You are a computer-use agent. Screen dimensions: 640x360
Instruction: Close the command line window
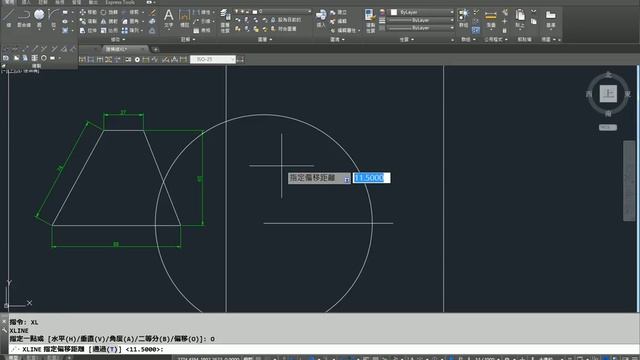tap(4, 322)
